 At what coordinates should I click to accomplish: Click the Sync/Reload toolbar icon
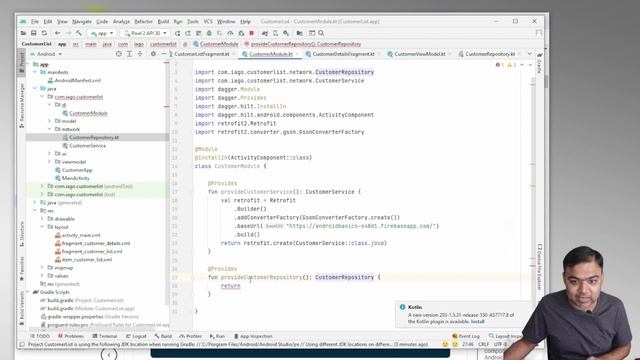tap(44, 33)
